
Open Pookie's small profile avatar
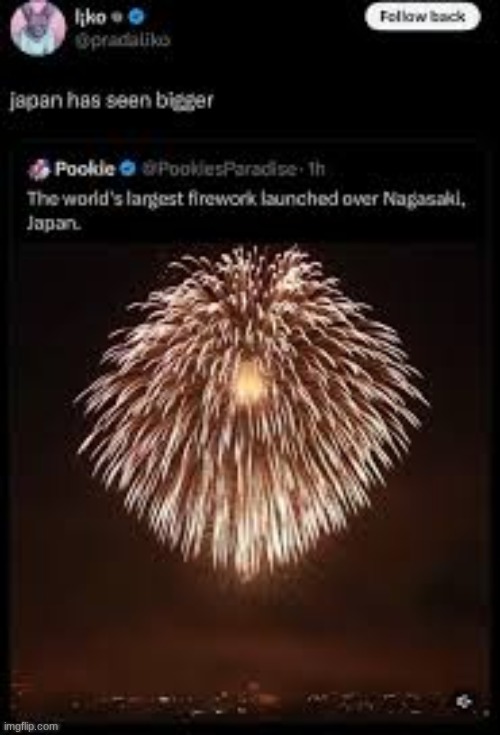pos(39,169)
